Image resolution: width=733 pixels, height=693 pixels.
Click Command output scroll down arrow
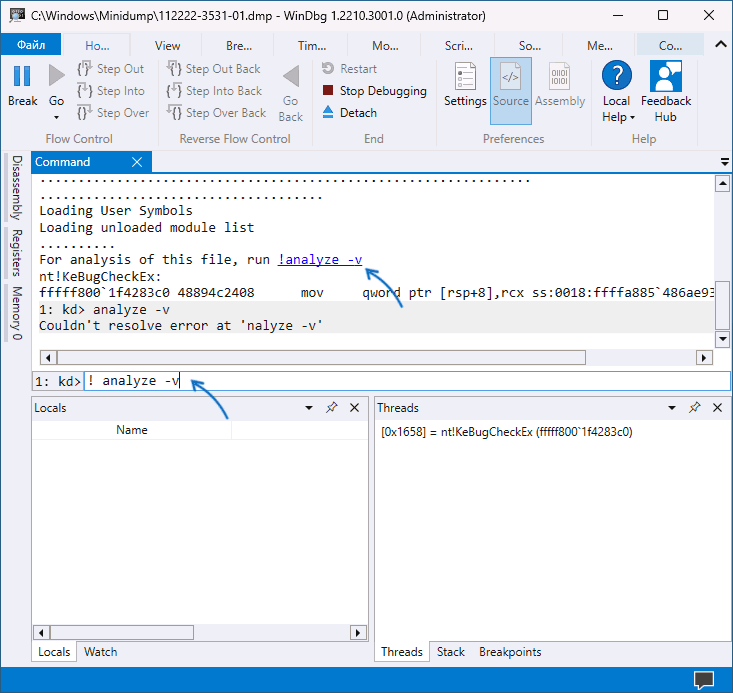723,339
